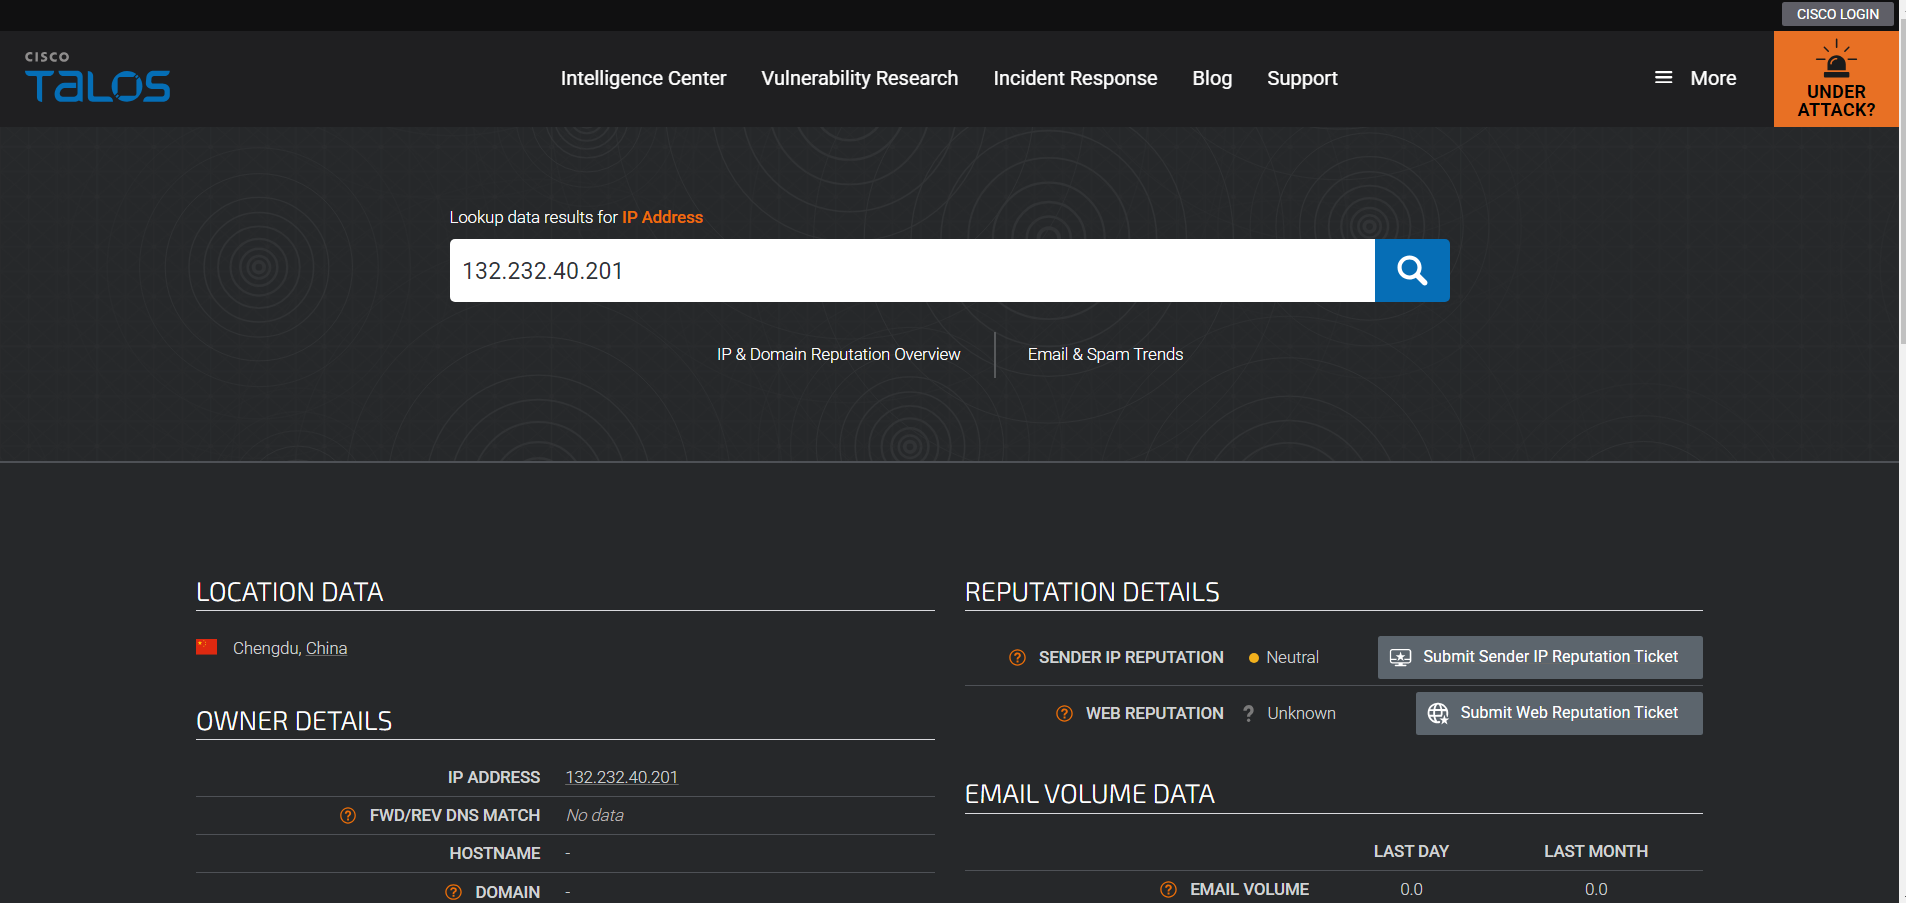Click the DOMAIN row label

click(x=508, y=891)
